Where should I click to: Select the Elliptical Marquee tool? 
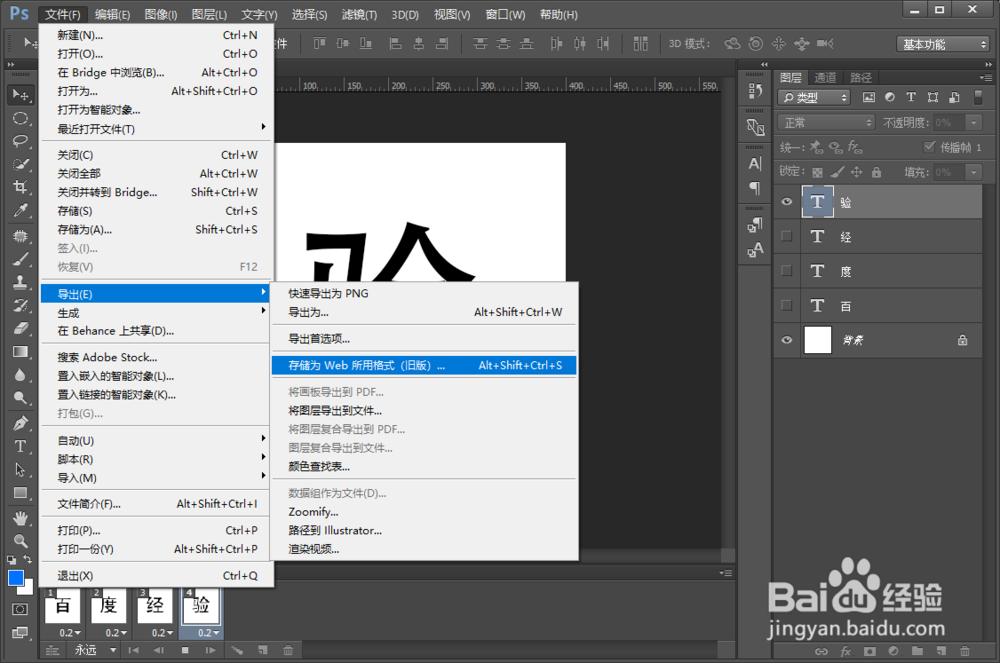20,119
